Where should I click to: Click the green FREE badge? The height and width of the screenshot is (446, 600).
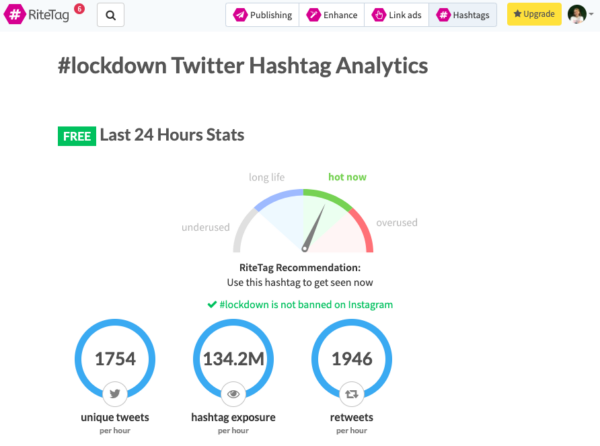[77, 136]
